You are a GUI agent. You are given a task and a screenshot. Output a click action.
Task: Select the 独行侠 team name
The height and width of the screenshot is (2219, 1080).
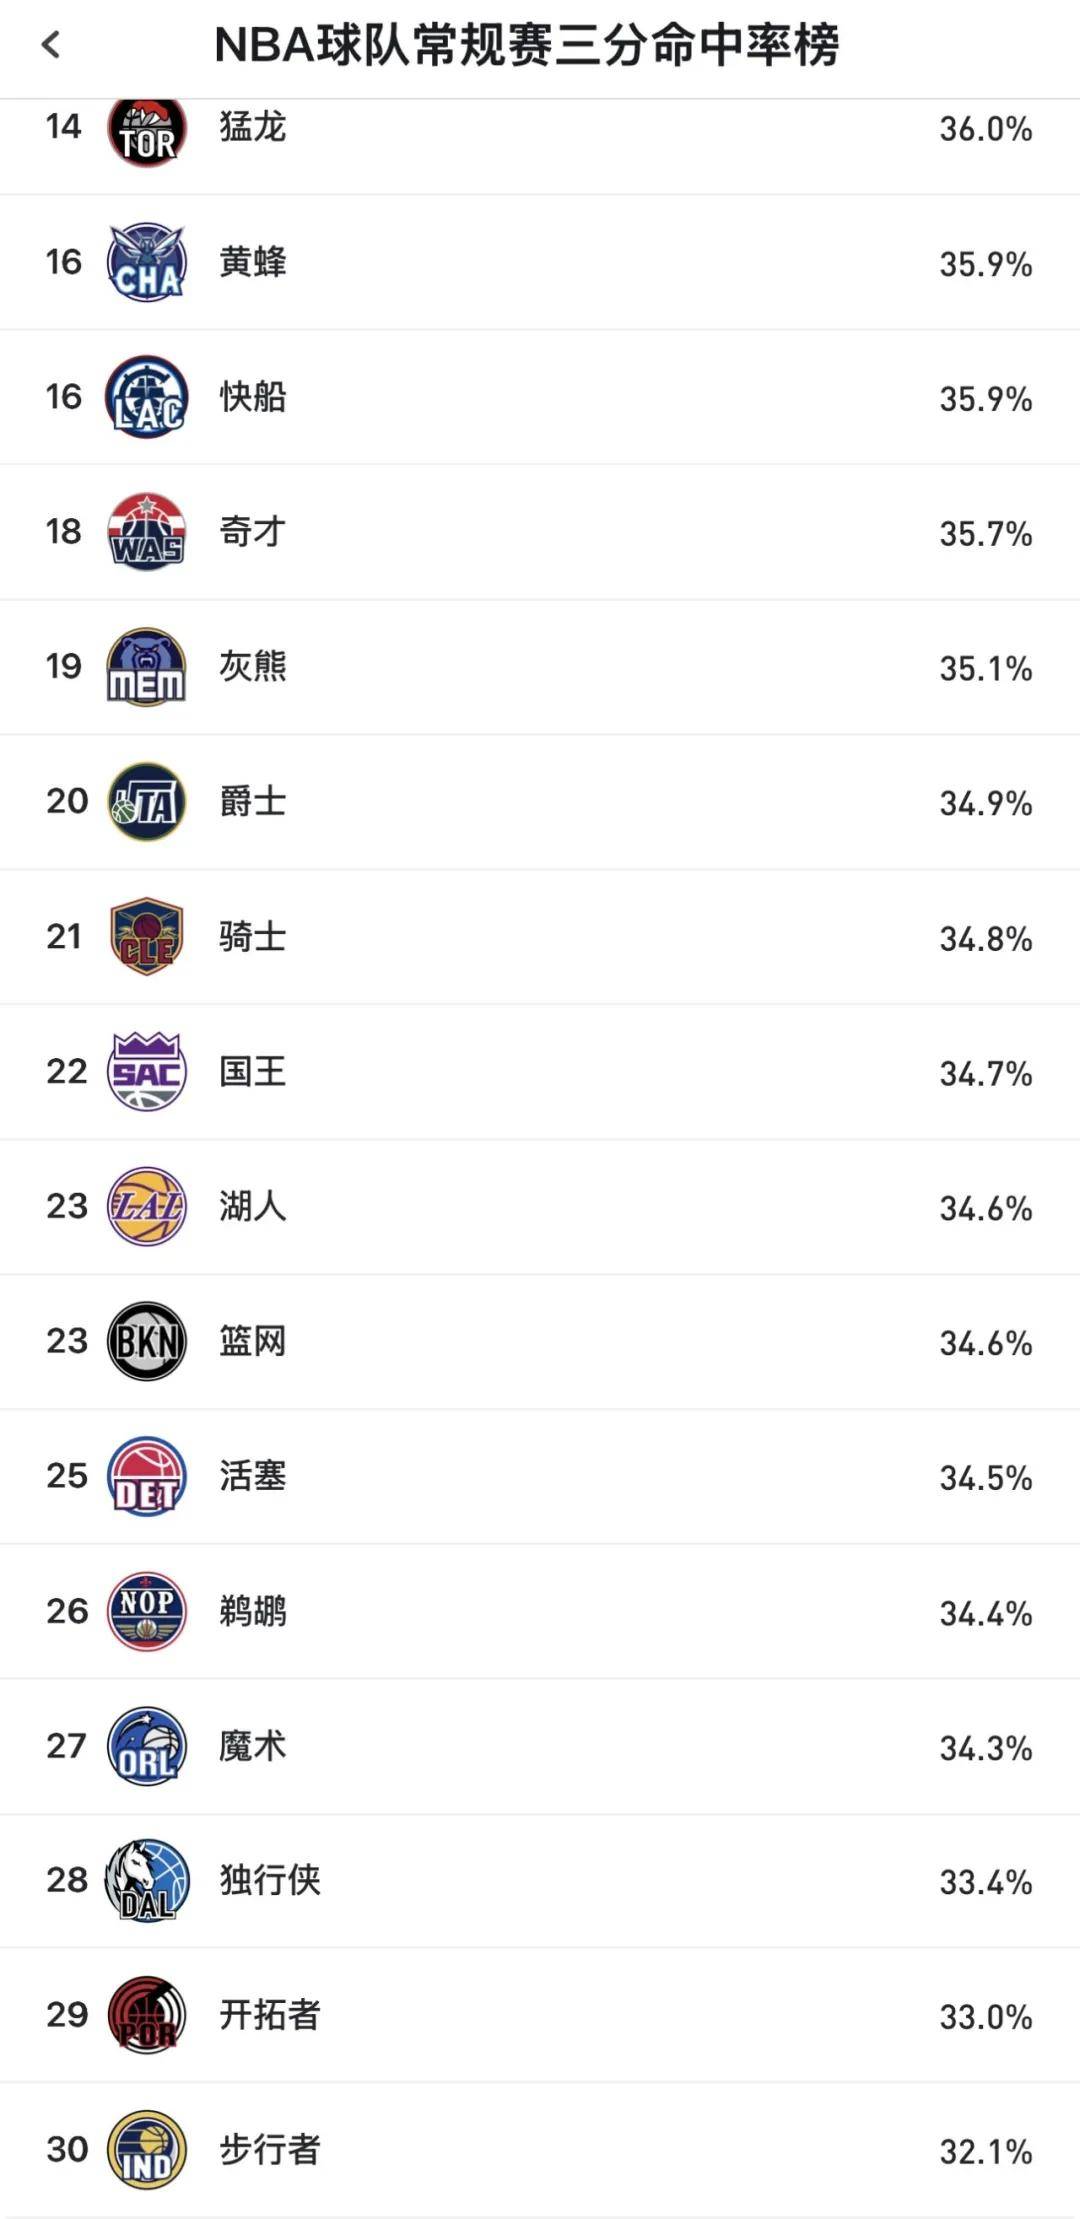point(270,1881)
